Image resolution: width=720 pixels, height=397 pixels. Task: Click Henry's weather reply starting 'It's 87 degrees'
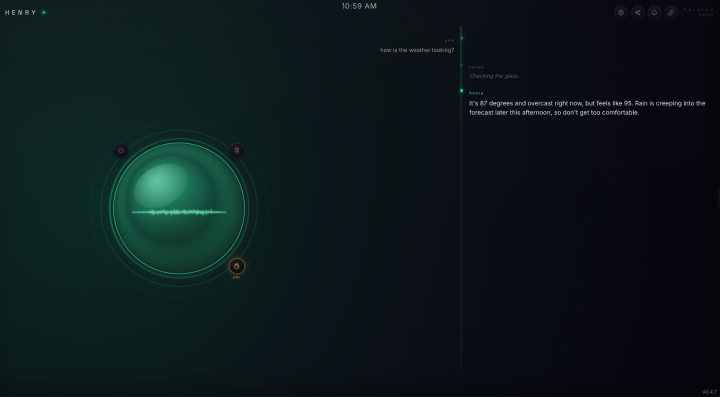(x=587, y=108)
